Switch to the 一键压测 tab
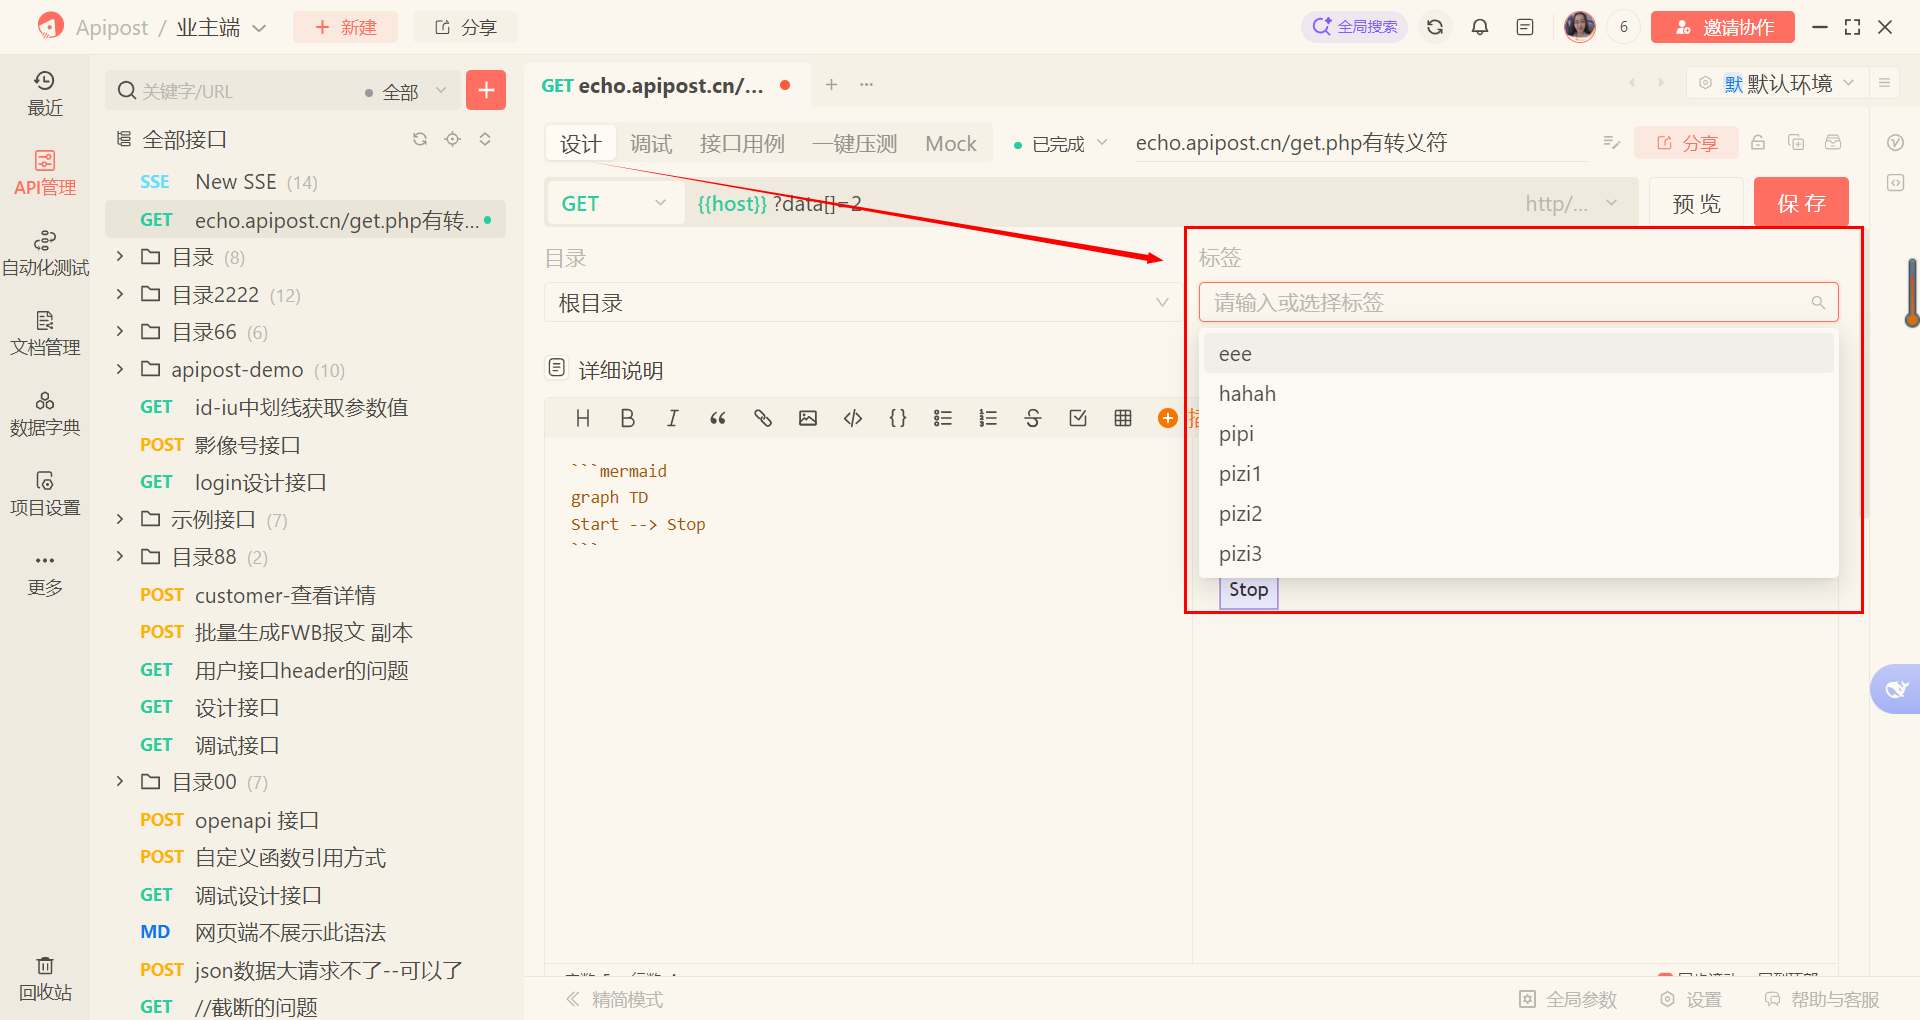 click(855, 144)
